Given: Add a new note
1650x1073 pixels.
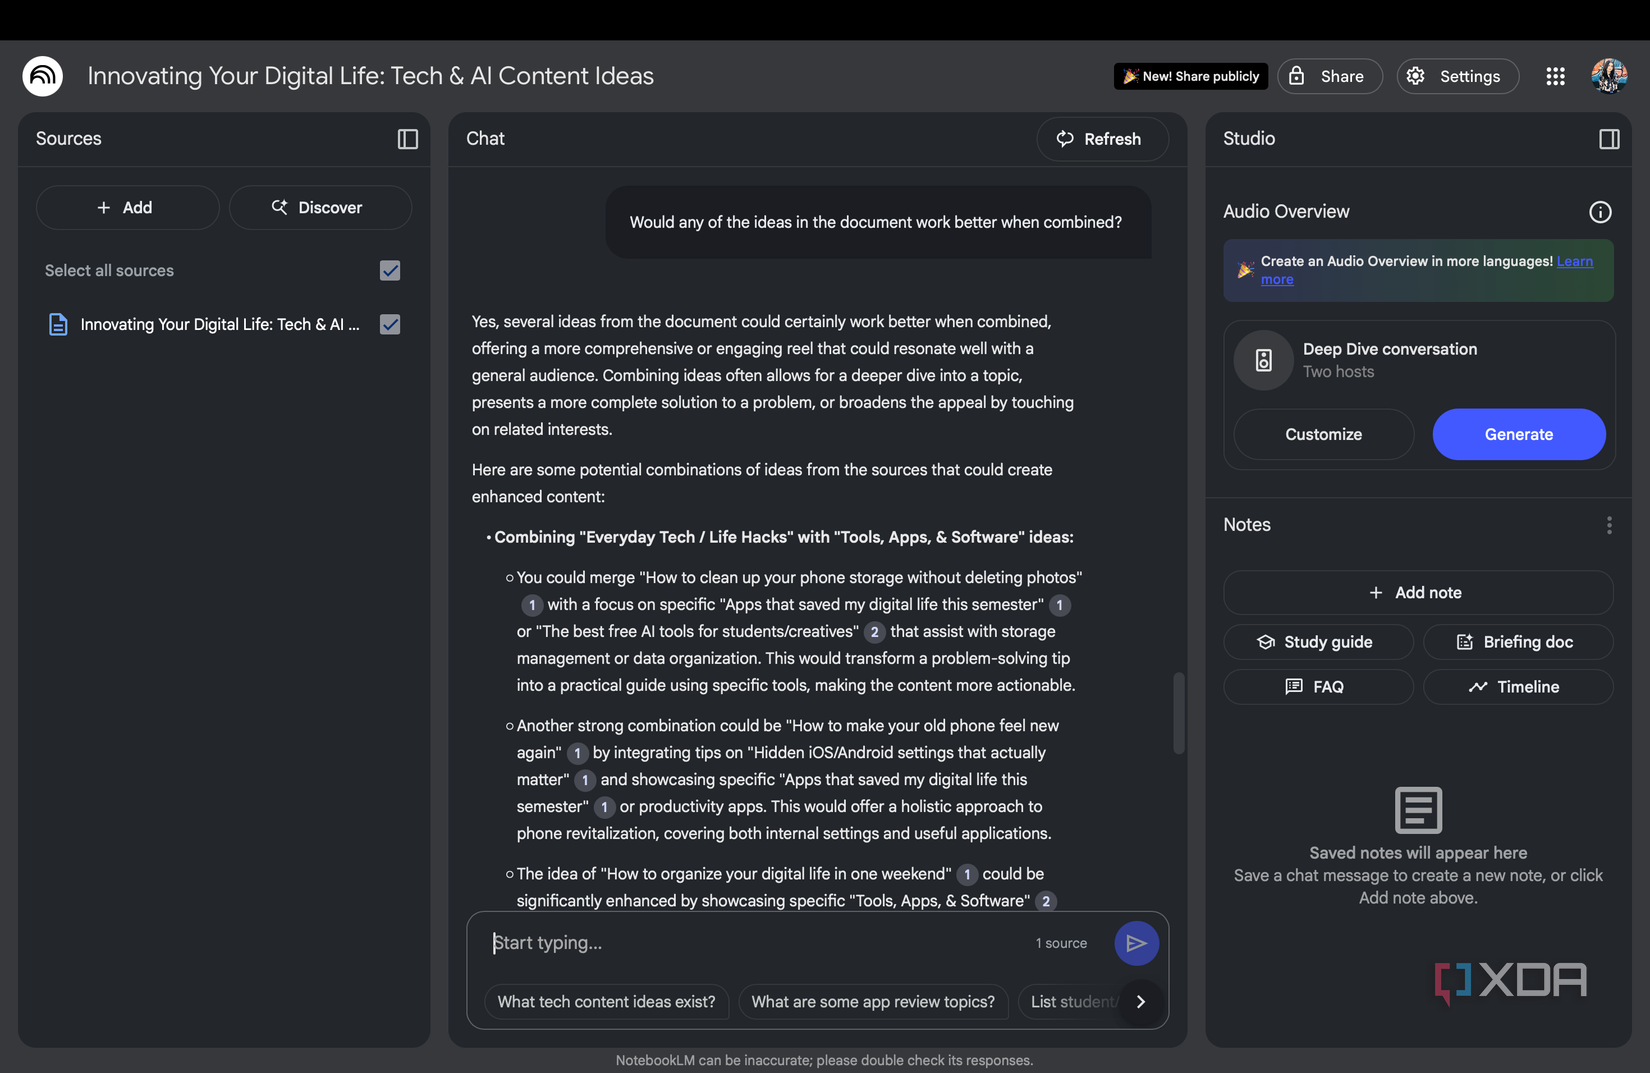Looking at the screenshot, I should tap(1417, 593).
